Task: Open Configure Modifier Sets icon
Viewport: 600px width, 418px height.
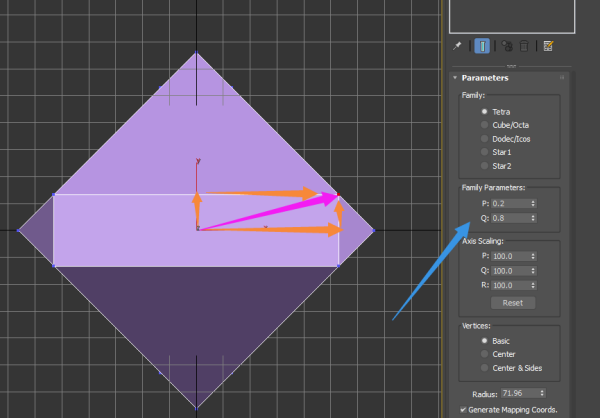Action: coord(548,46)
